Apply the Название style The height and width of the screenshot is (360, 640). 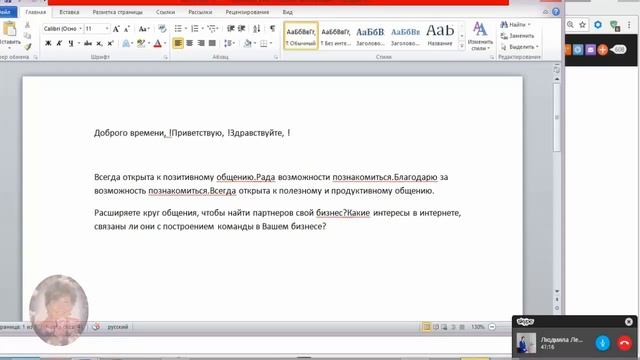tap(440, 36)
